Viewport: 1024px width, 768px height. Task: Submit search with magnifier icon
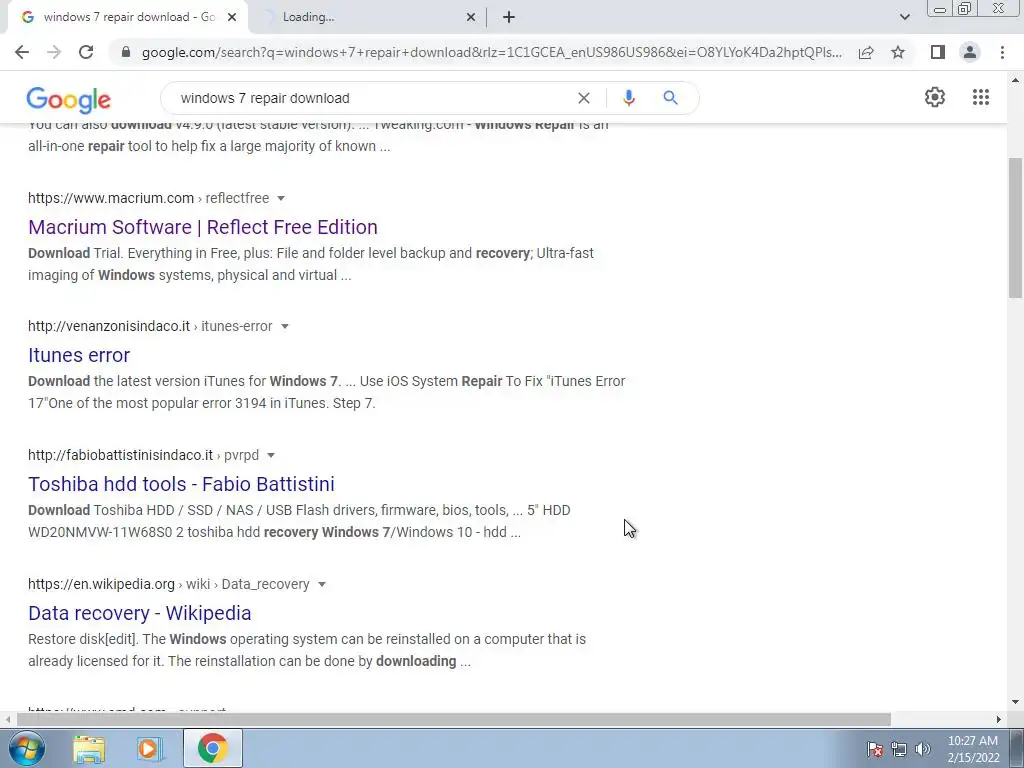(670, 98)
